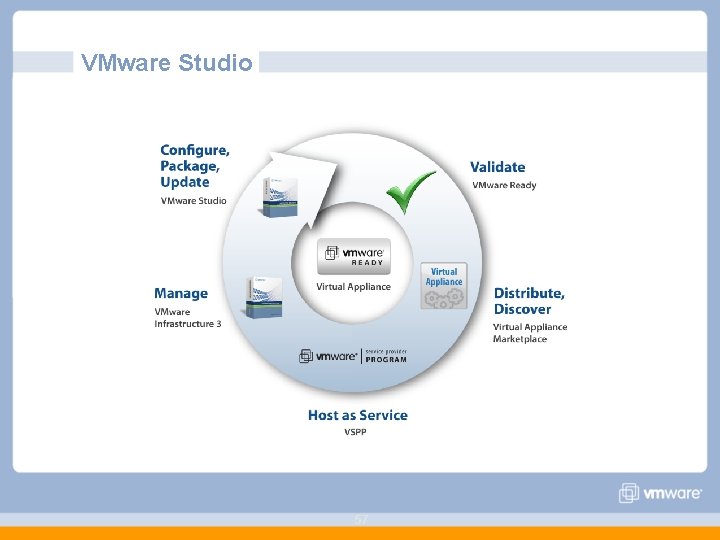Click the 'VSPP' caption text
Screen dimensions: 720x540
tap(355, 432)
